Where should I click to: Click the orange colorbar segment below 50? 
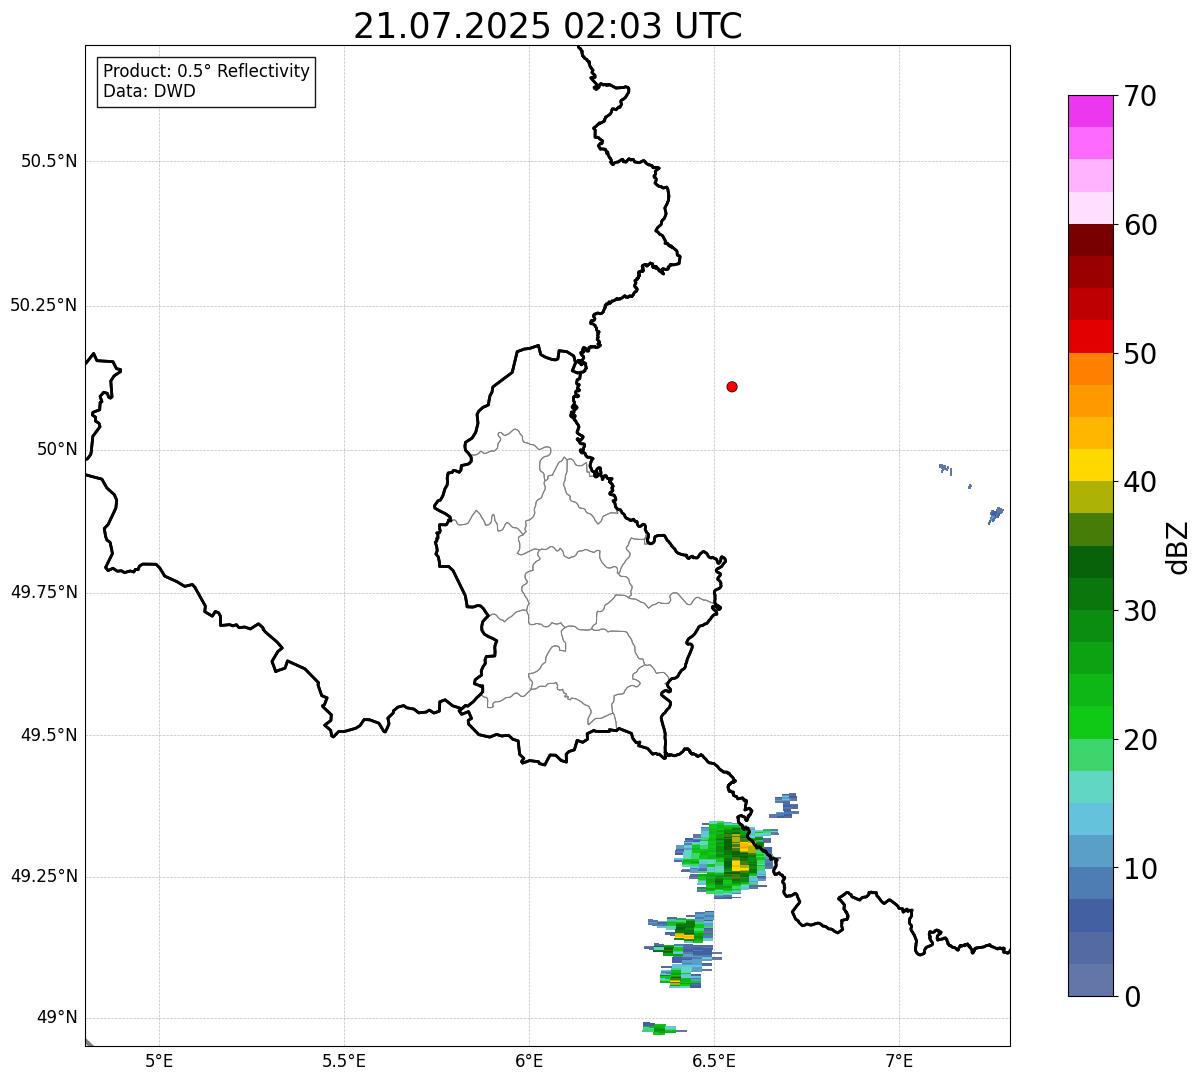[1090, 369]
